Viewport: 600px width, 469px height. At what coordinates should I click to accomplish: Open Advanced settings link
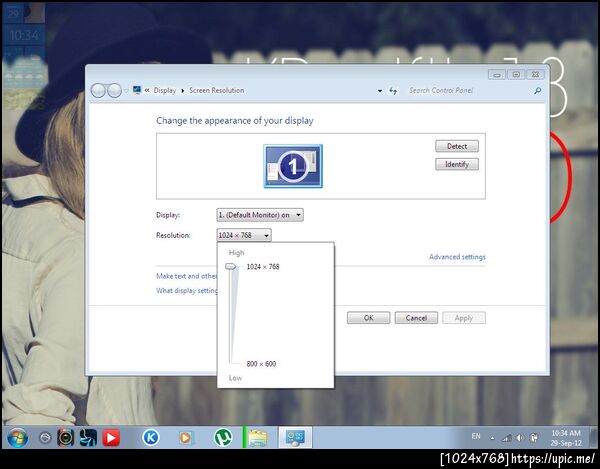coord(457,257)
